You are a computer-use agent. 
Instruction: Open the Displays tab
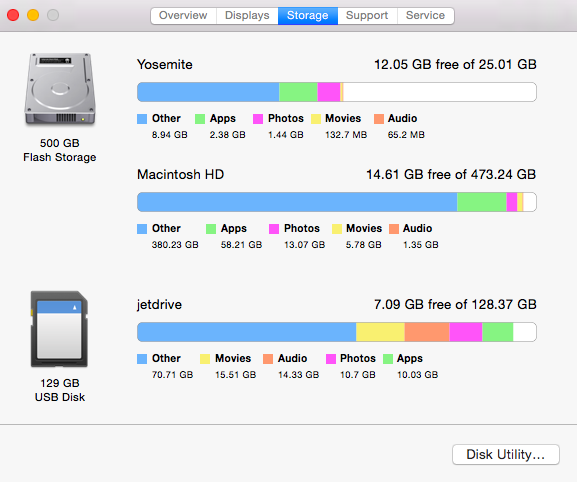pyautogui.click(x=247, y=16)
